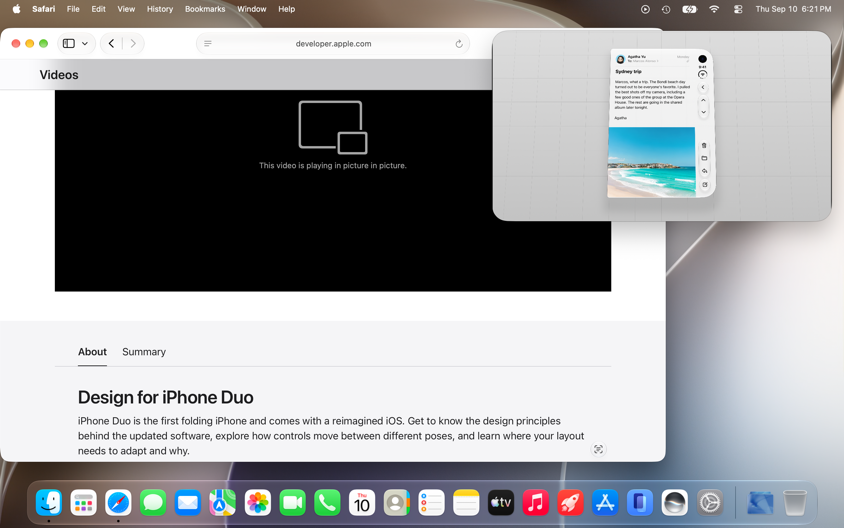Open the App Store from the Dock
This screenshot has height=528, width=844.
(x=605, y=503)
